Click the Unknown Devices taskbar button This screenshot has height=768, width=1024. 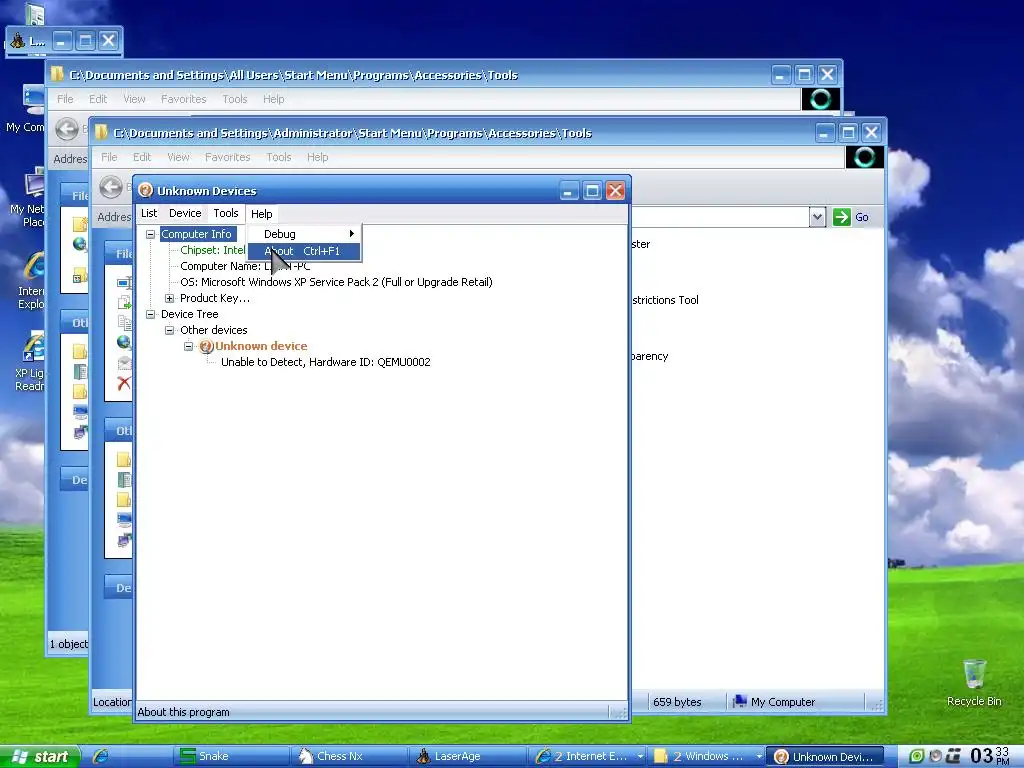(825, 756)
